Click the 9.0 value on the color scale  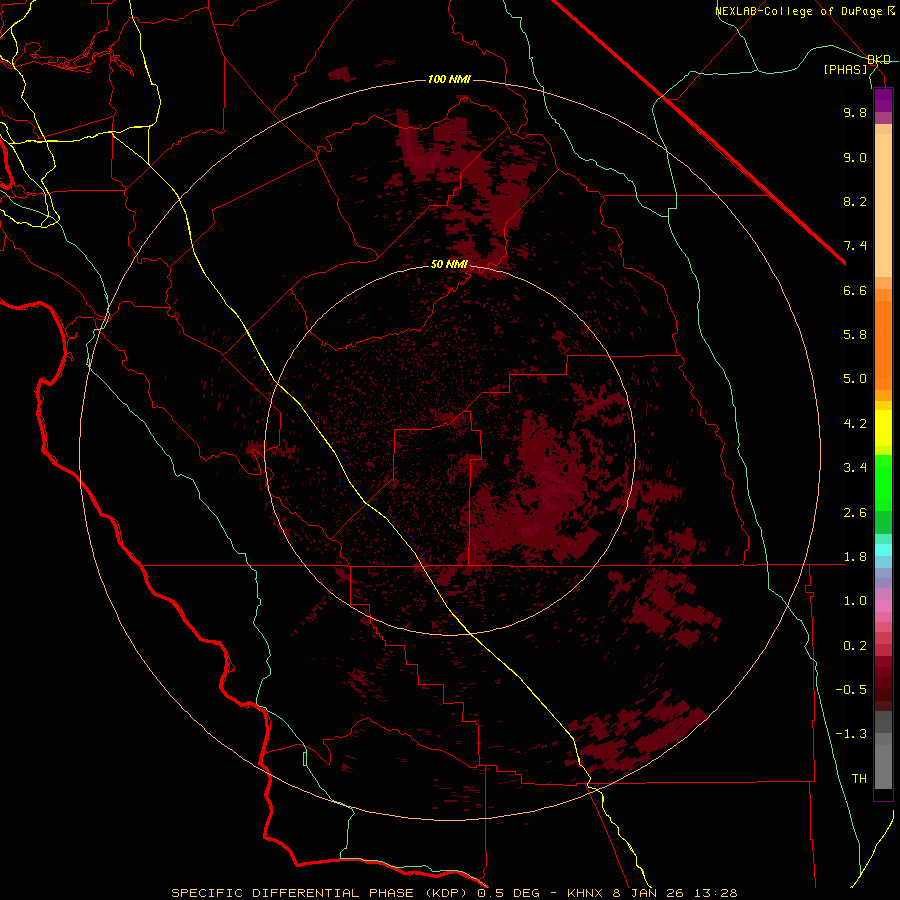tap(855, 157)
